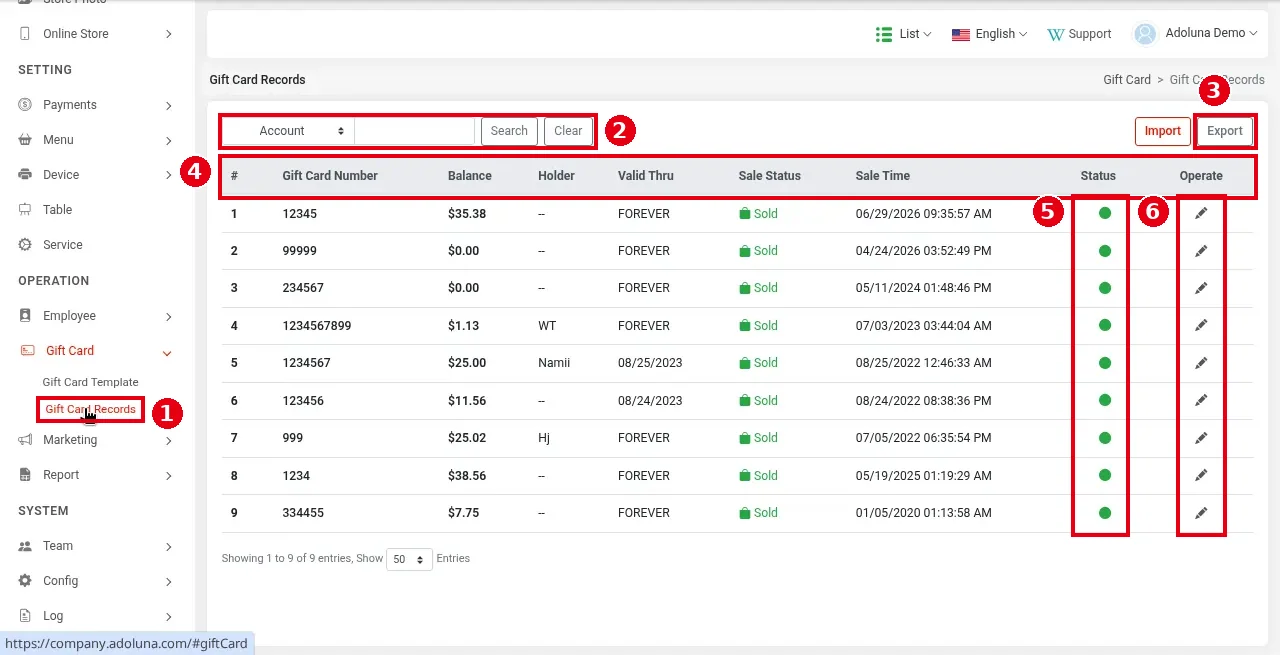Expand Online Store via its chevron

(168, 34)
